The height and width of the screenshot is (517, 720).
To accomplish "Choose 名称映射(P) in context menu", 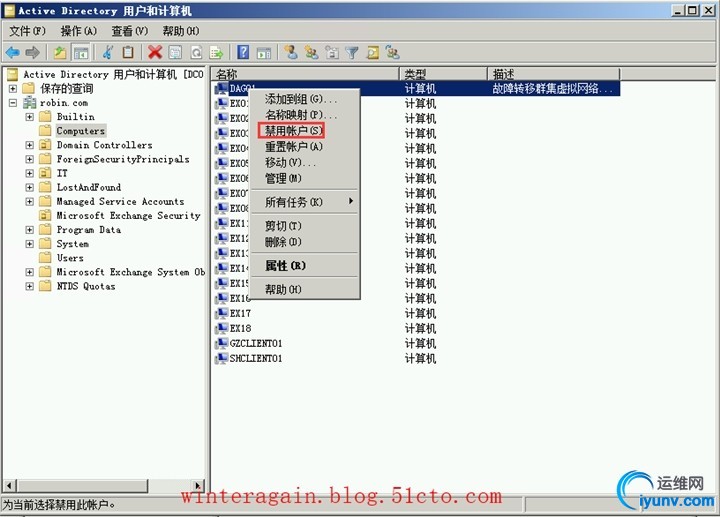I will [305, 115].
